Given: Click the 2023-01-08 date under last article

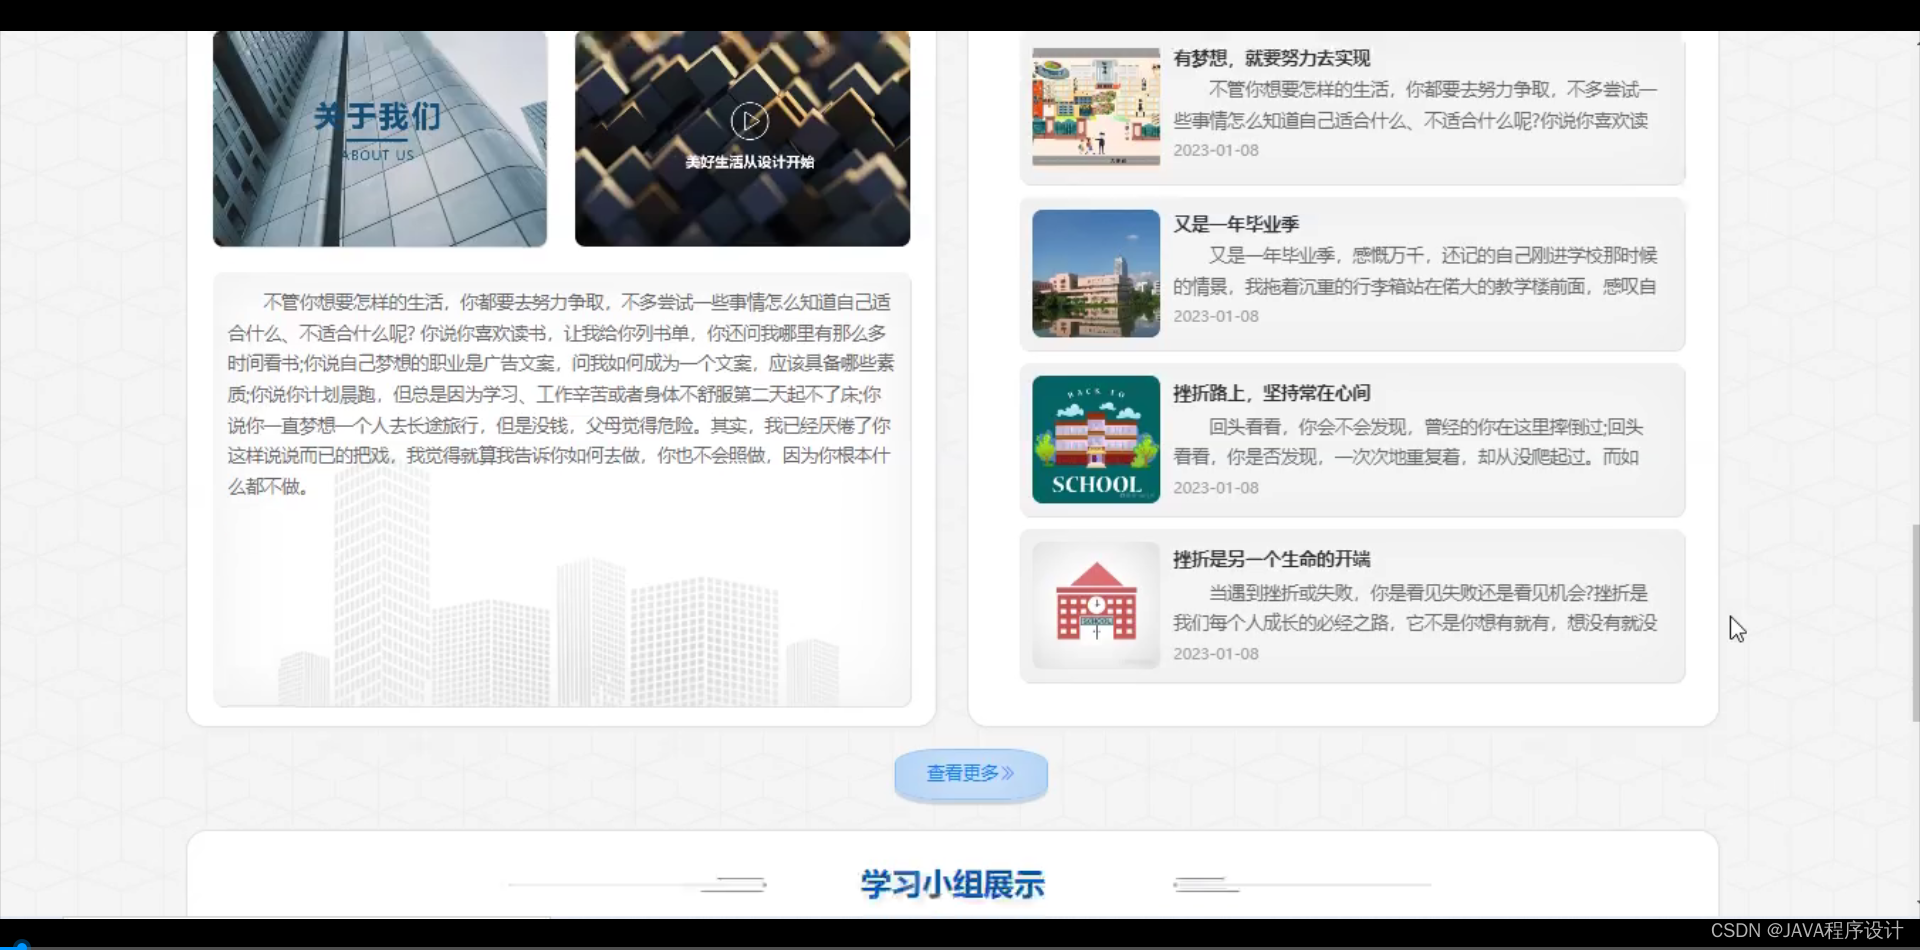Looking at the screenshot, I should pyautogui.click(x=1216, y=653).
